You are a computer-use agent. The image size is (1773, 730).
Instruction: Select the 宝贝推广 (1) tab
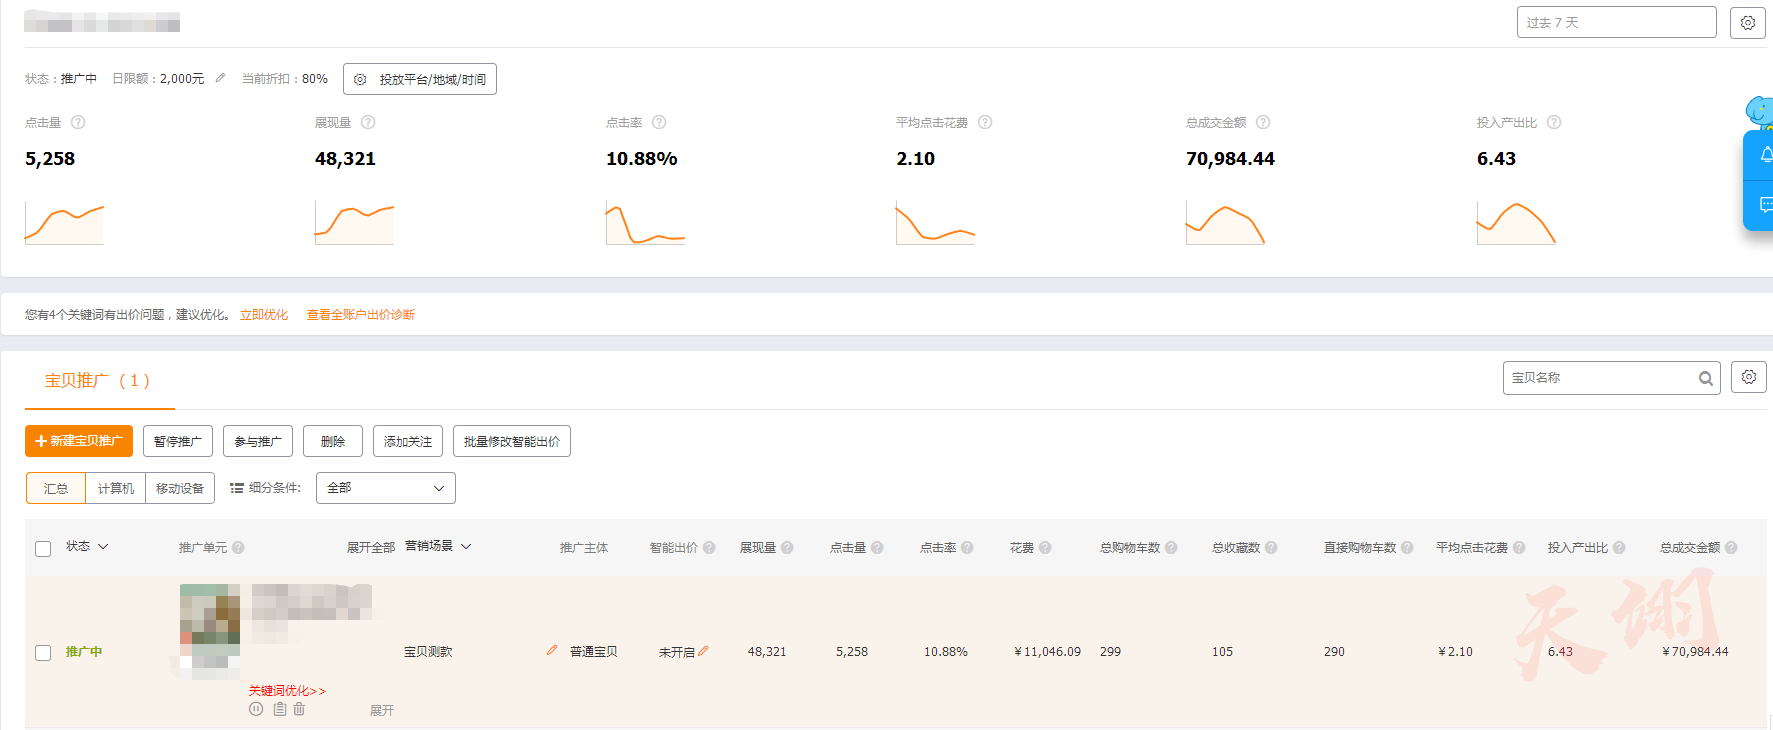(x=98, y=380)
